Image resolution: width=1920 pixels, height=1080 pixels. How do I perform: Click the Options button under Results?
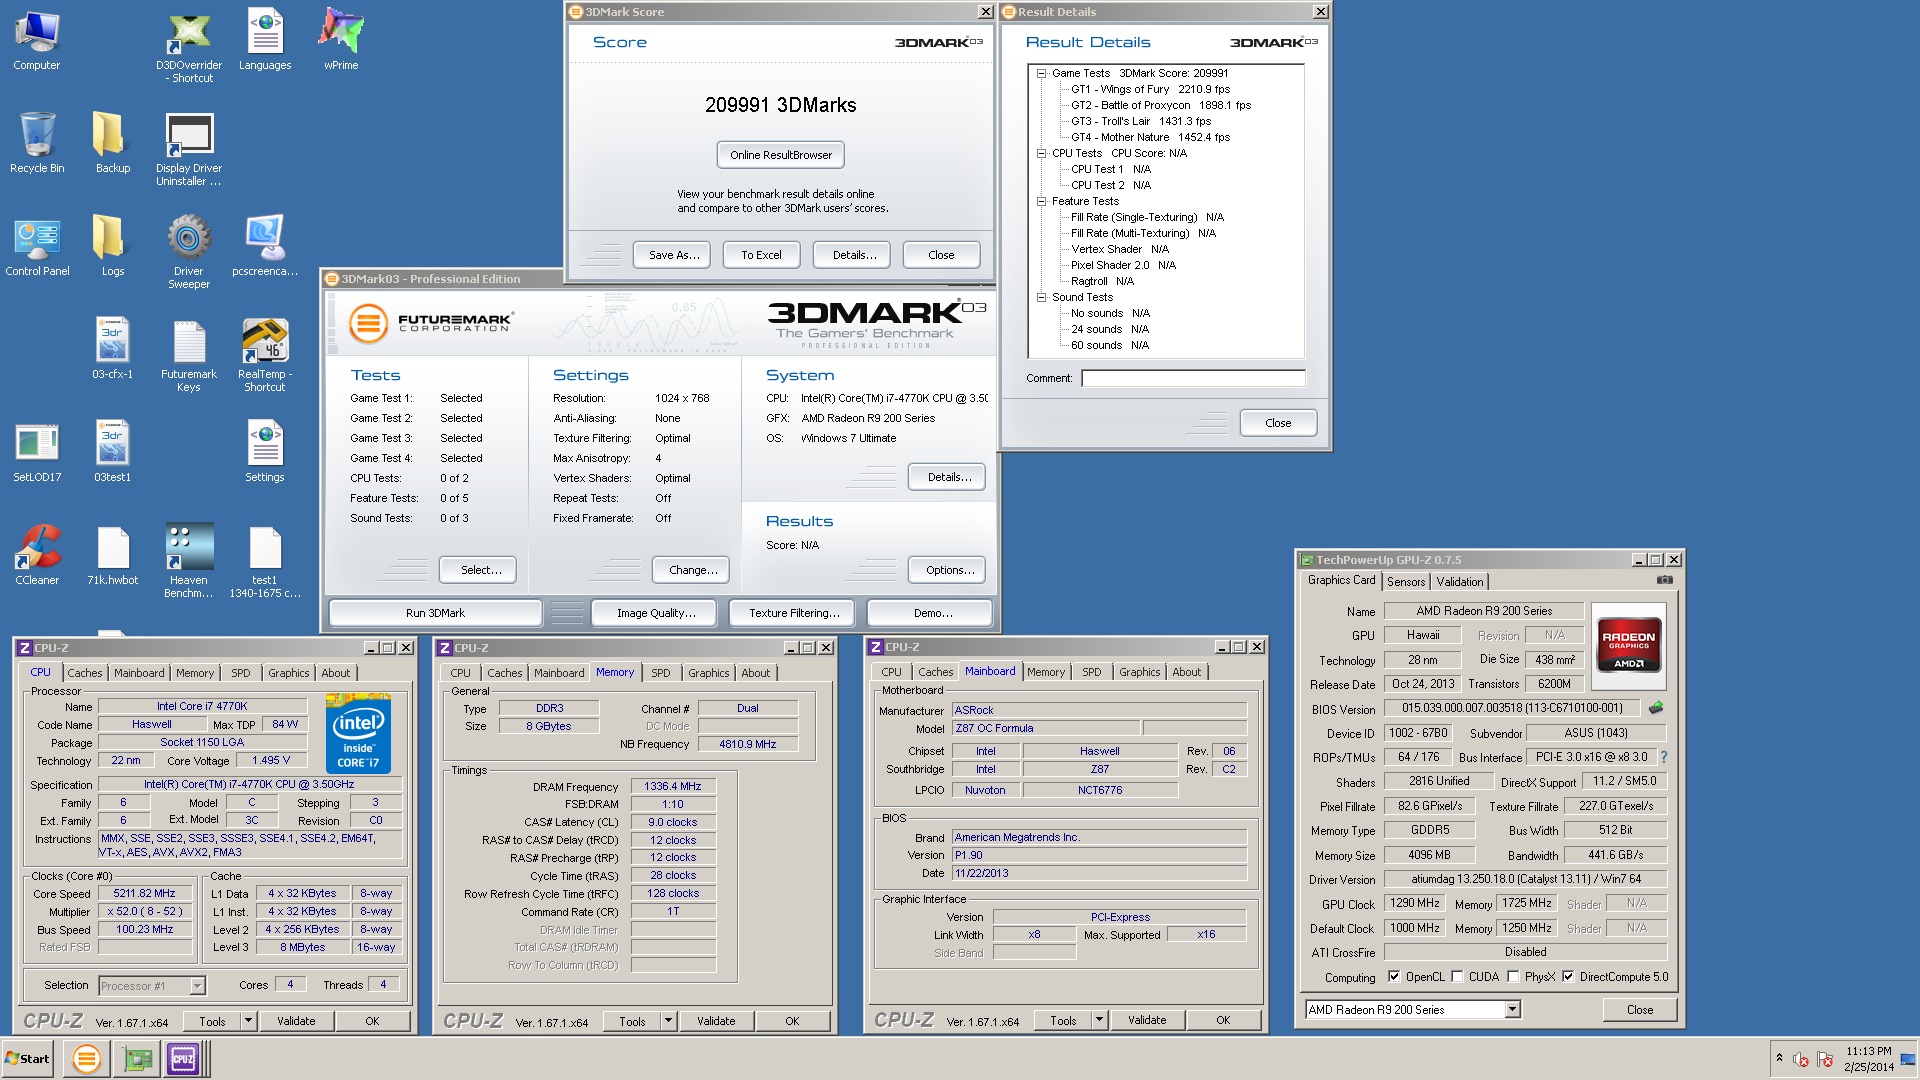[949, 570]
